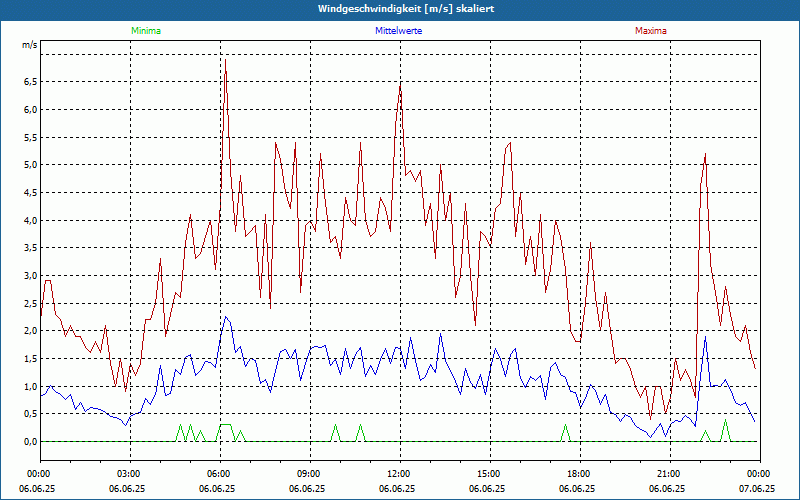Click the chart title Windgeschwindigkeit [m/s] skaliert
This screenshot has height=500, width=800.
(406, 9)
